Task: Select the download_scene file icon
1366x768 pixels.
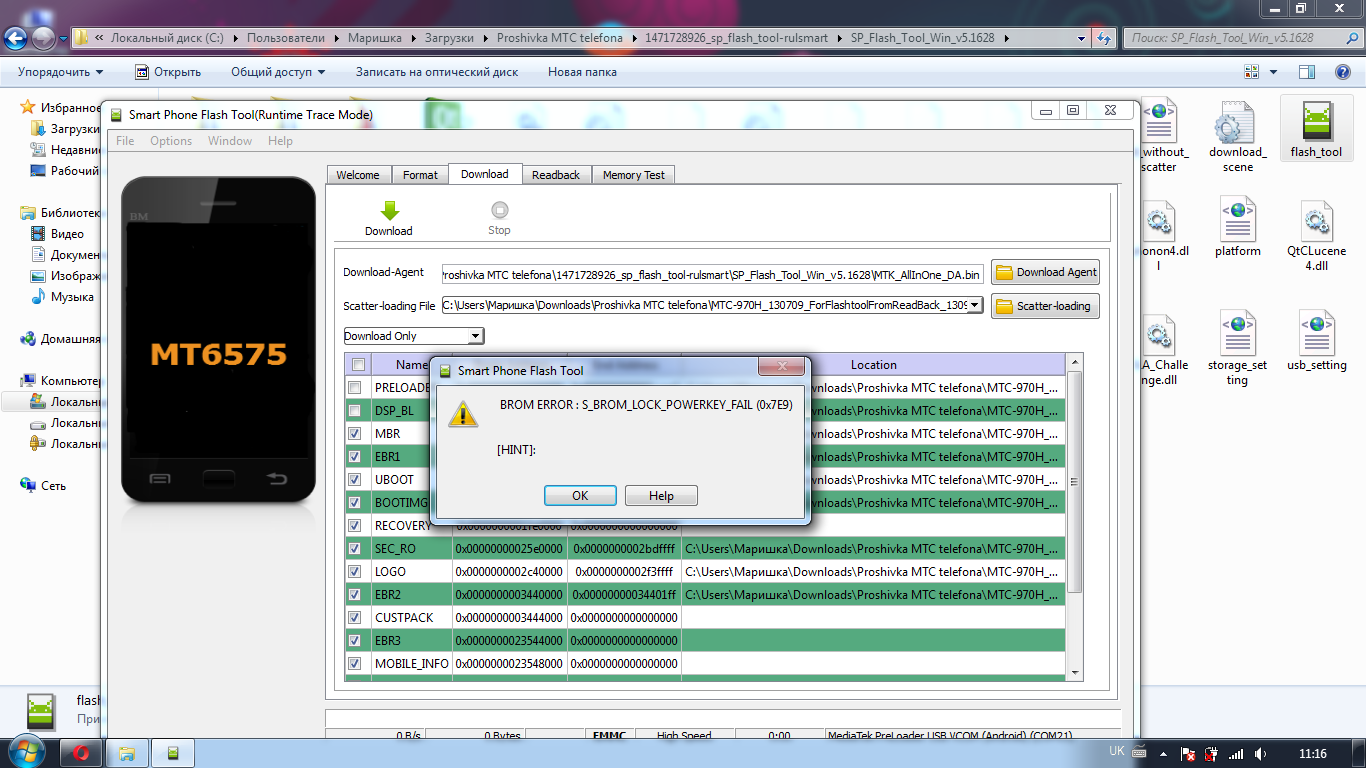Action: 1236,122
